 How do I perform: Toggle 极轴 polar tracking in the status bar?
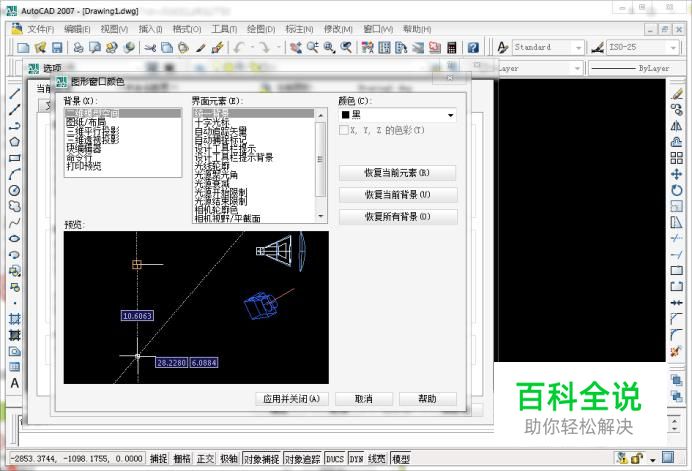tap(229, 459)
